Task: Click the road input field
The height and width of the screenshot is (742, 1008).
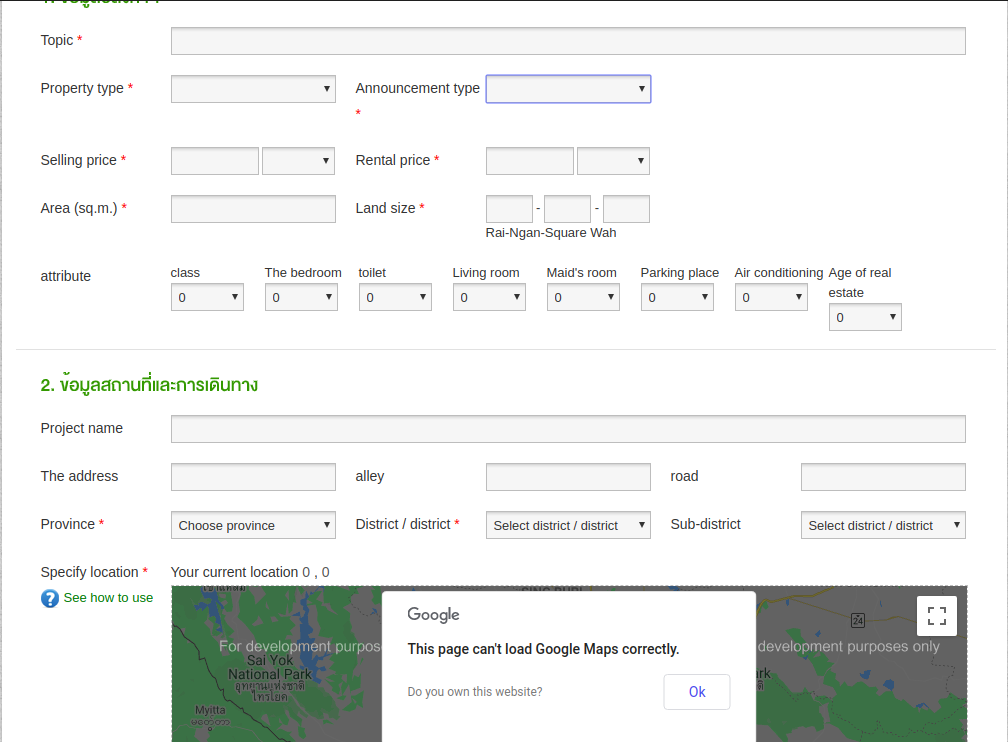Action: 883,477
